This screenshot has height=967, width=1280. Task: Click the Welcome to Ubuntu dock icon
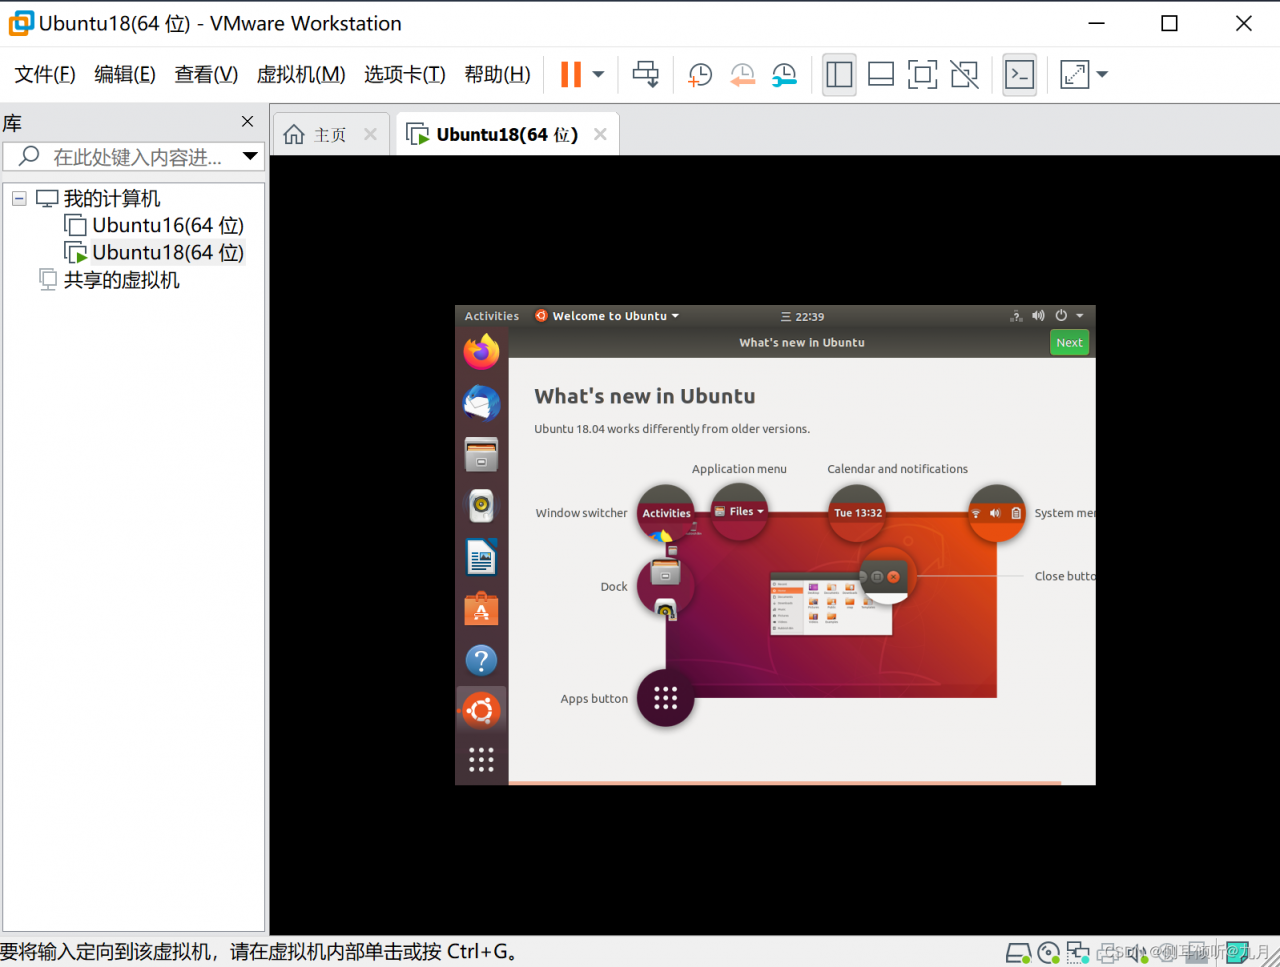481,710
